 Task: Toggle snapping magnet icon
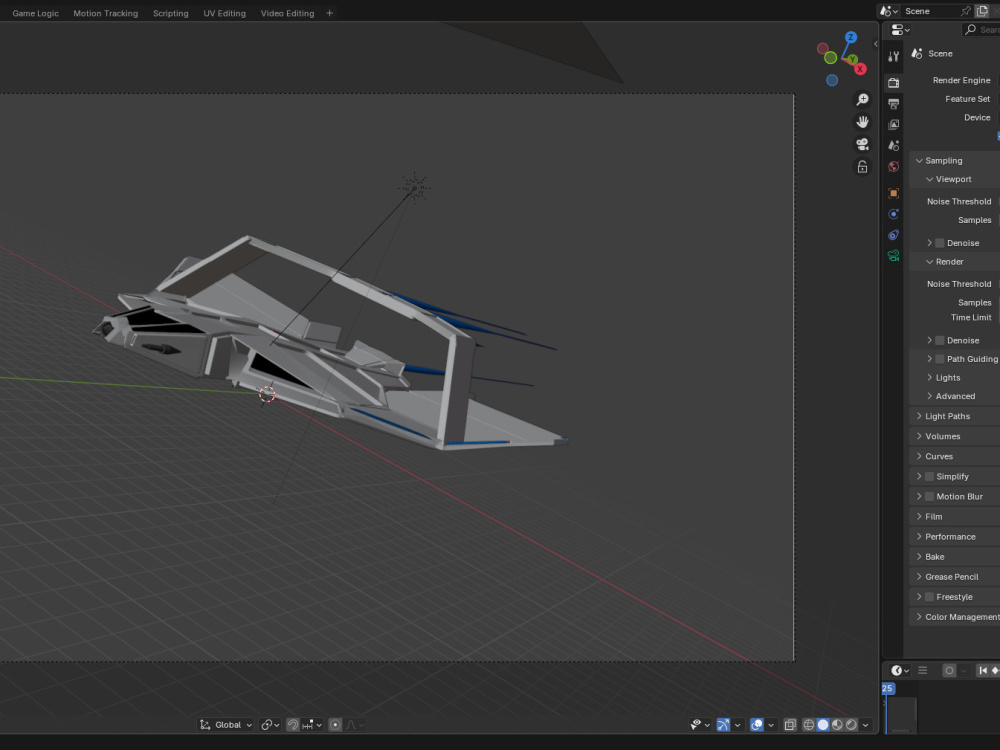293,724
